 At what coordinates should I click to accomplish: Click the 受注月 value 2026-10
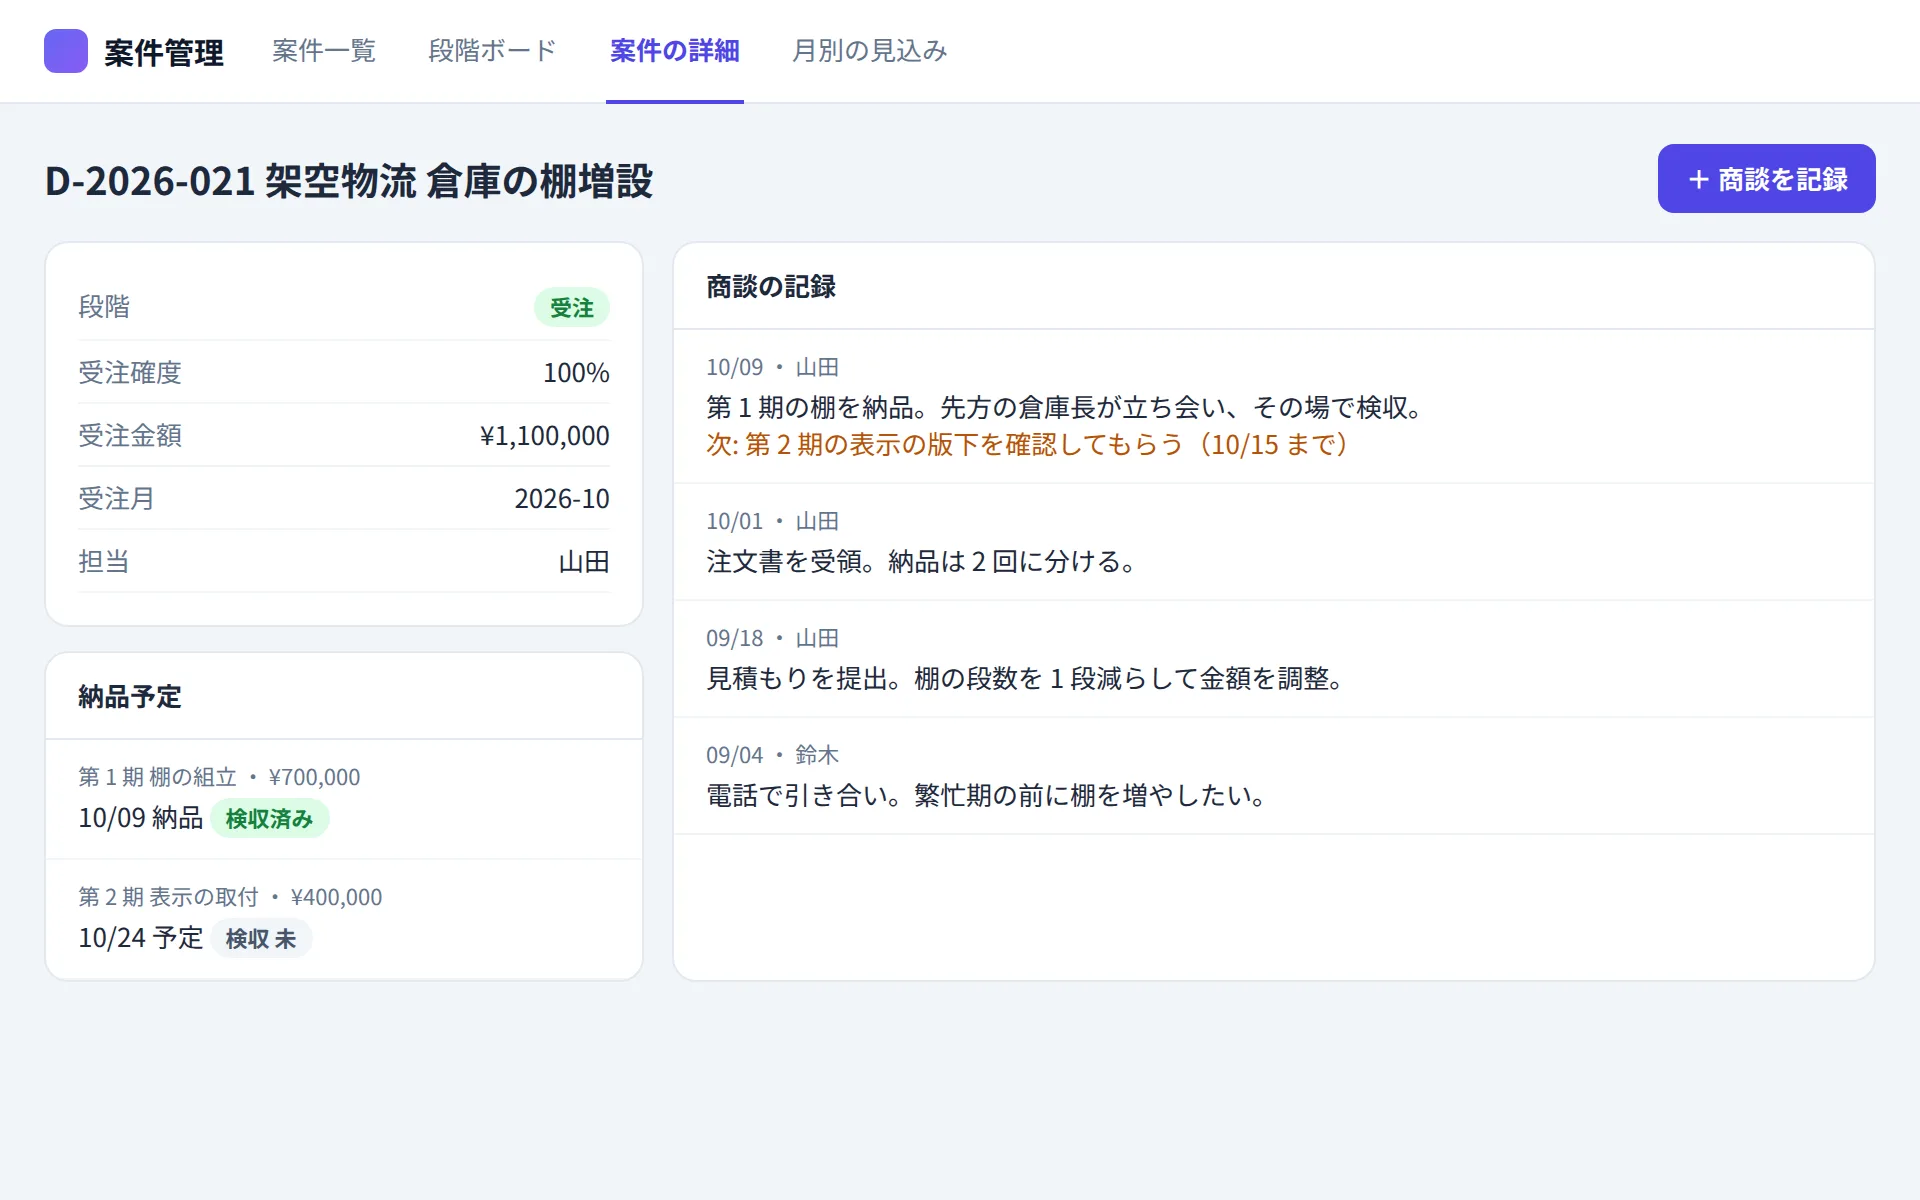pos(562,499)
